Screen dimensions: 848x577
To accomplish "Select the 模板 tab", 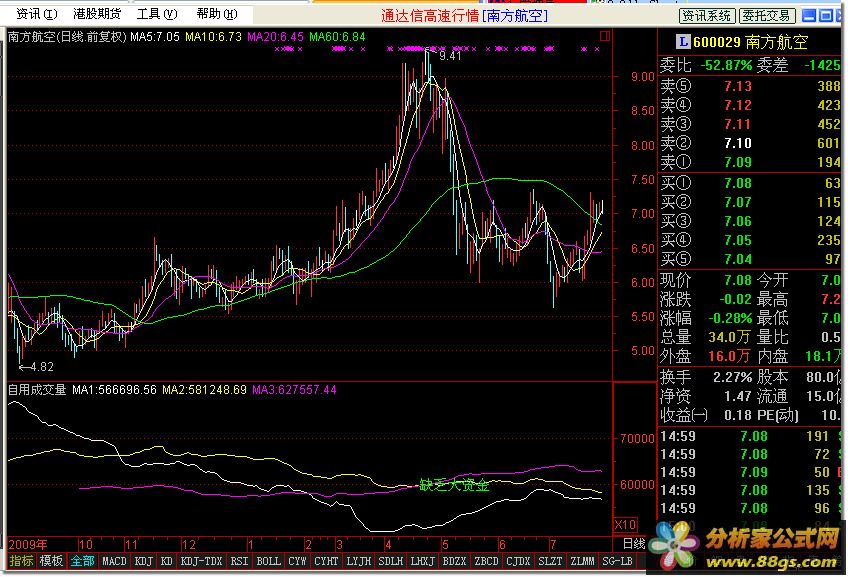I will pos(51,561).
